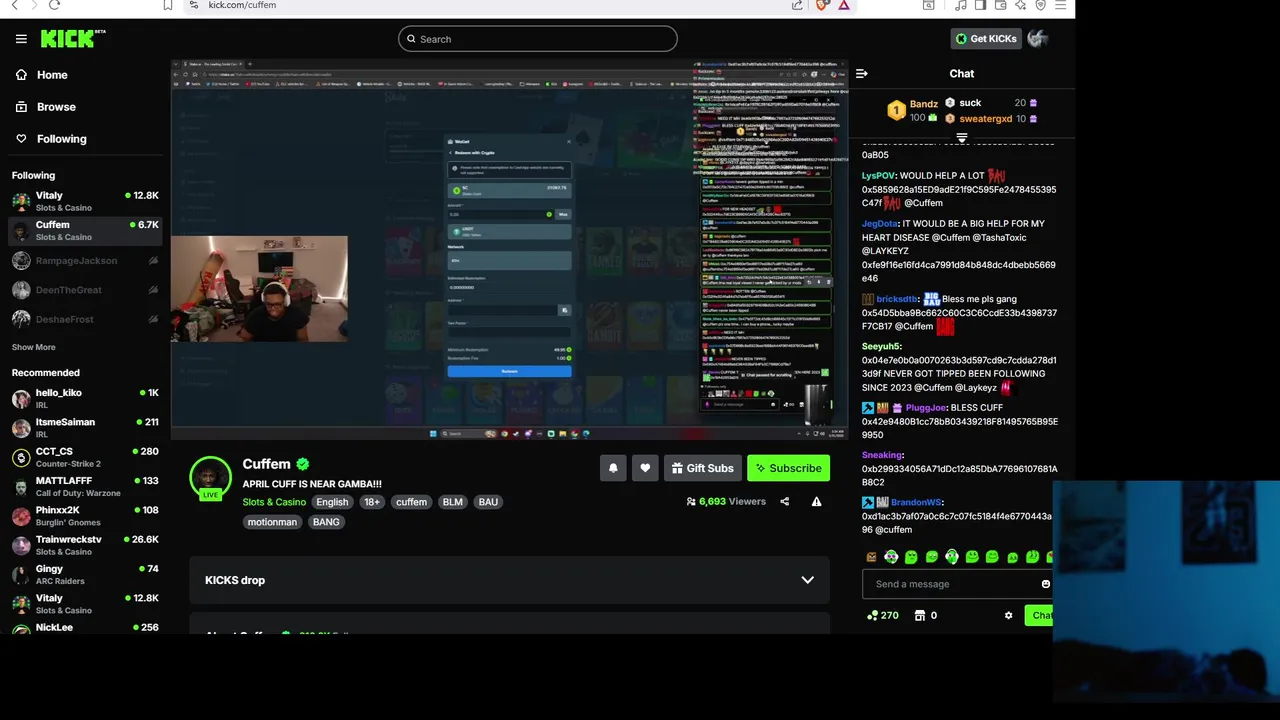Report stream with warning triangle icon
1280x720 pixels.
(817, 502)
